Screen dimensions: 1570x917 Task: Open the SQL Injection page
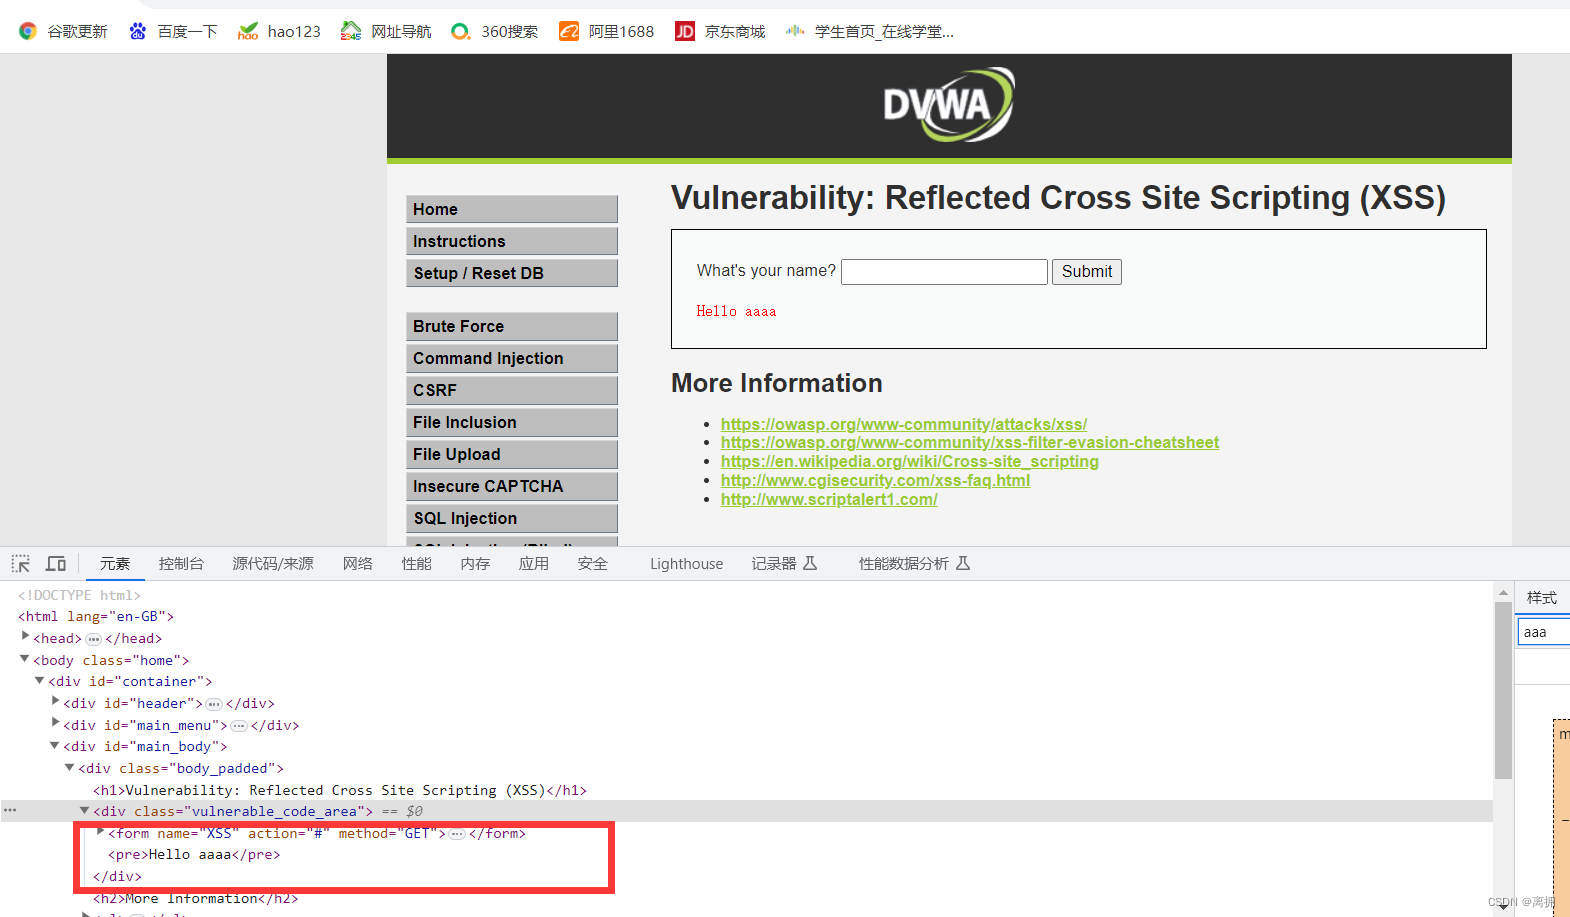pos(512,518)
